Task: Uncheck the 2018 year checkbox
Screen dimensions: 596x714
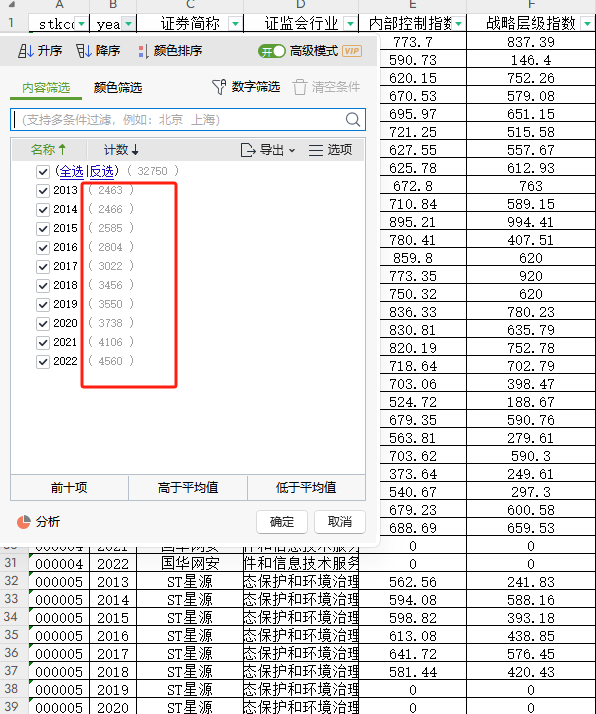Action: point(43,286)
